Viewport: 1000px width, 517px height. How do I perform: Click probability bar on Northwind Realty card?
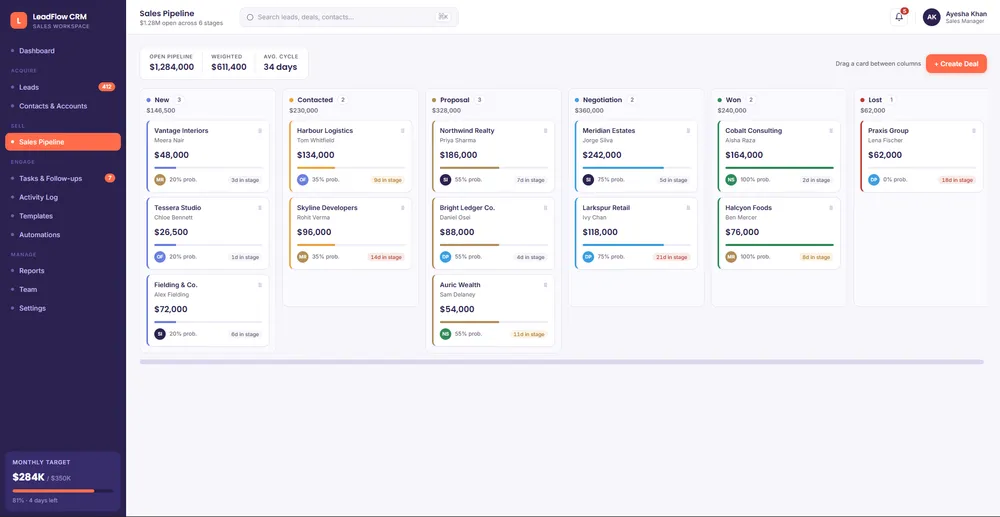click(x=492, y=168)
